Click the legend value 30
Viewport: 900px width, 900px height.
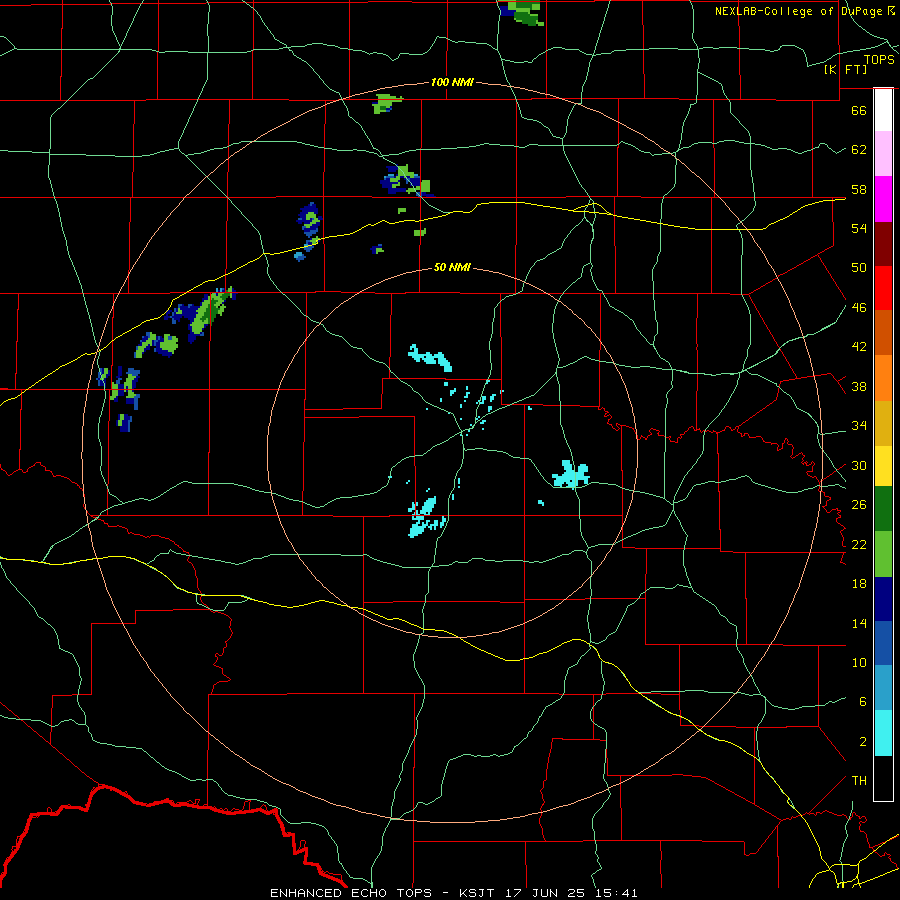pyautogui.click(x=859, y=465)
